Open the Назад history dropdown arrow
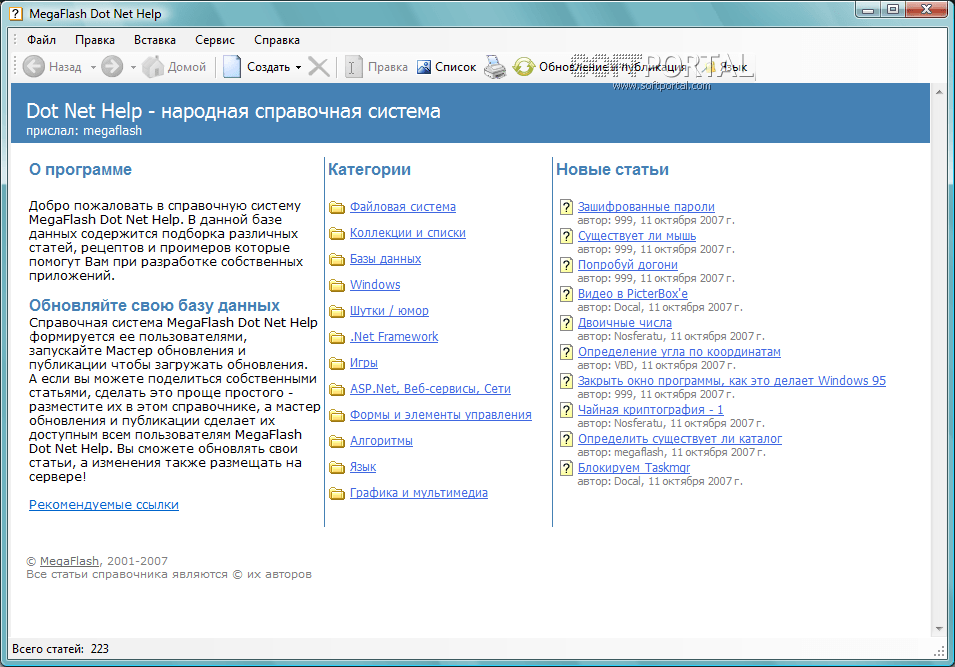The image size is (955, 667). coord(93,67)
